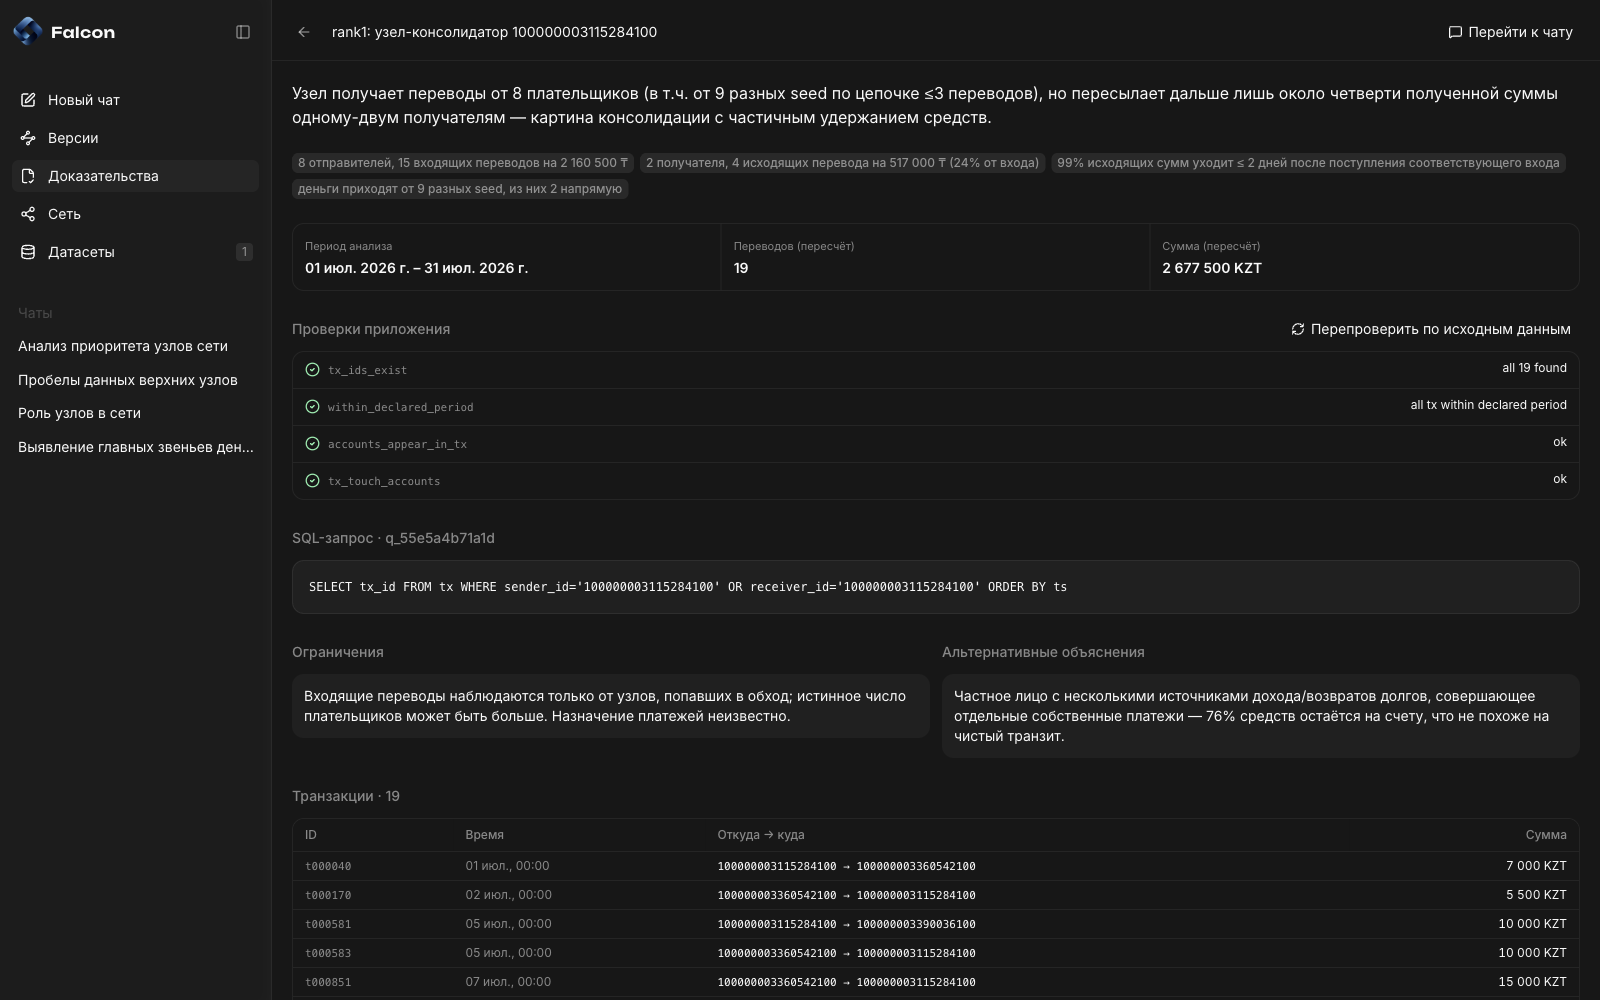Click transaction ID t000583
Screen dimensions: 1600x1000
pos(328,953)
